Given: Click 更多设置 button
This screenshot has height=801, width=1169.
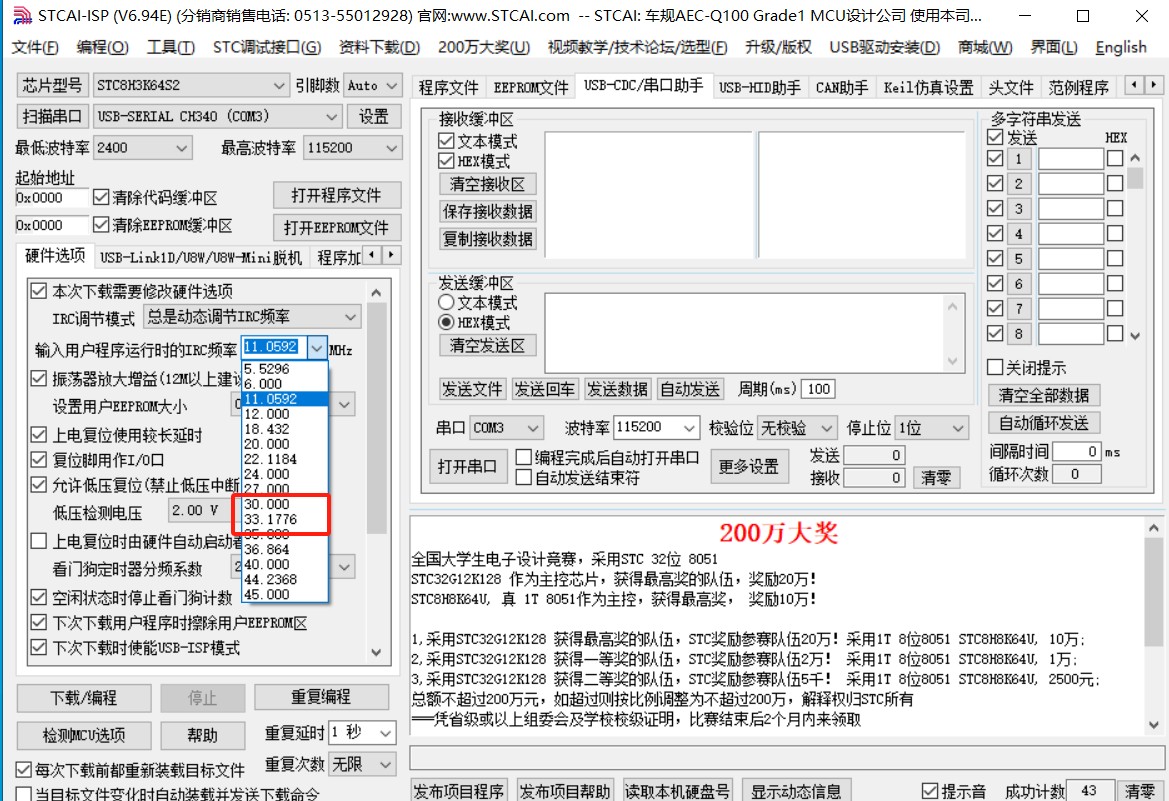Looking at the screenshot, I should pos(749,467).
